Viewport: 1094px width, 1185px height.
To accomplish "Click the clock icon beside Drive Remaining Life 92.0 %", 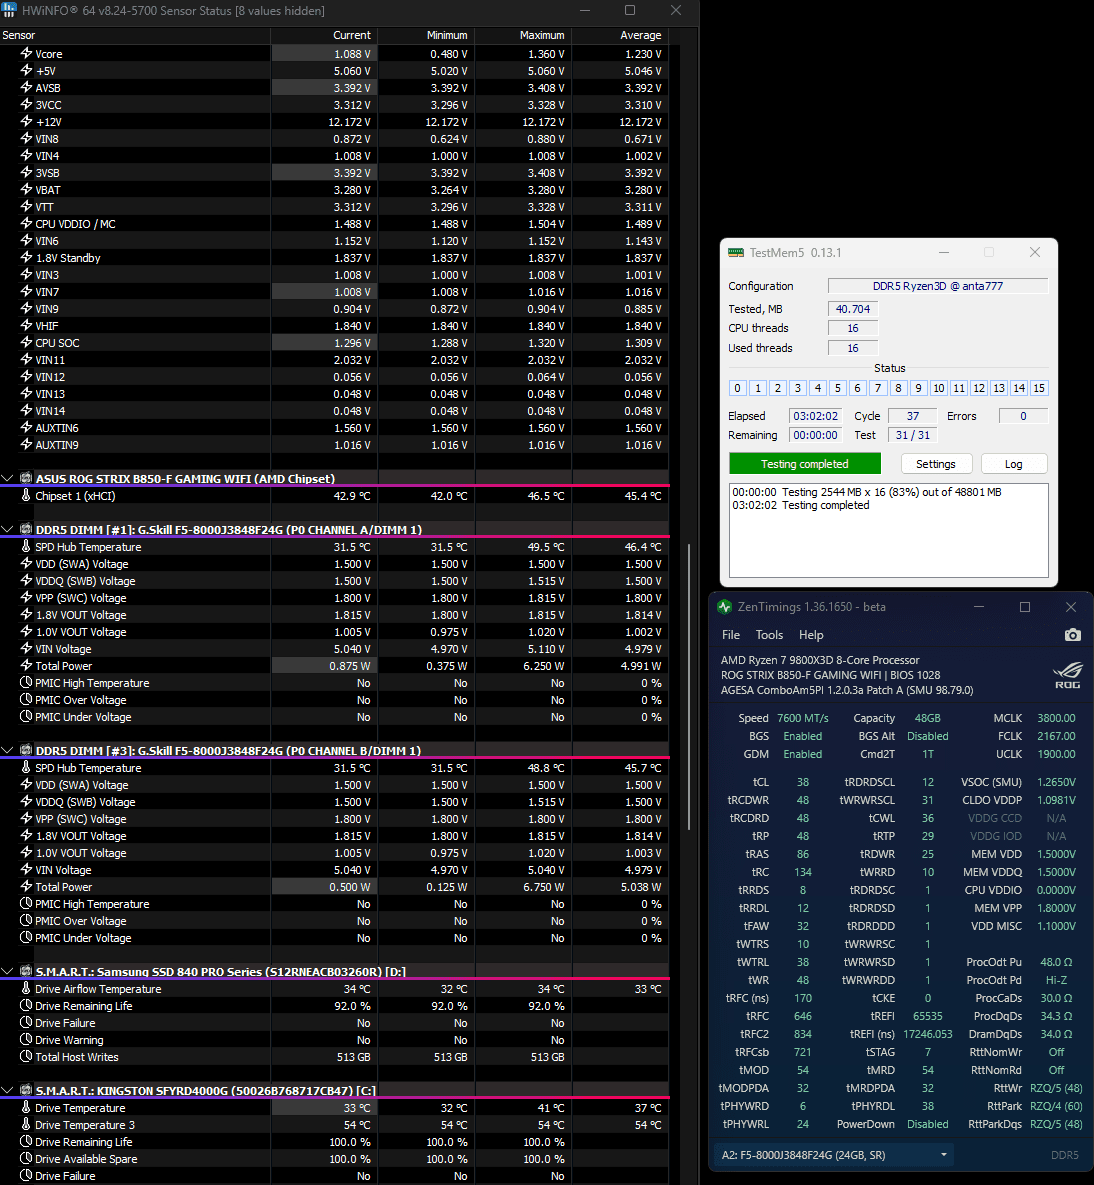I will tap(26, 1006).
